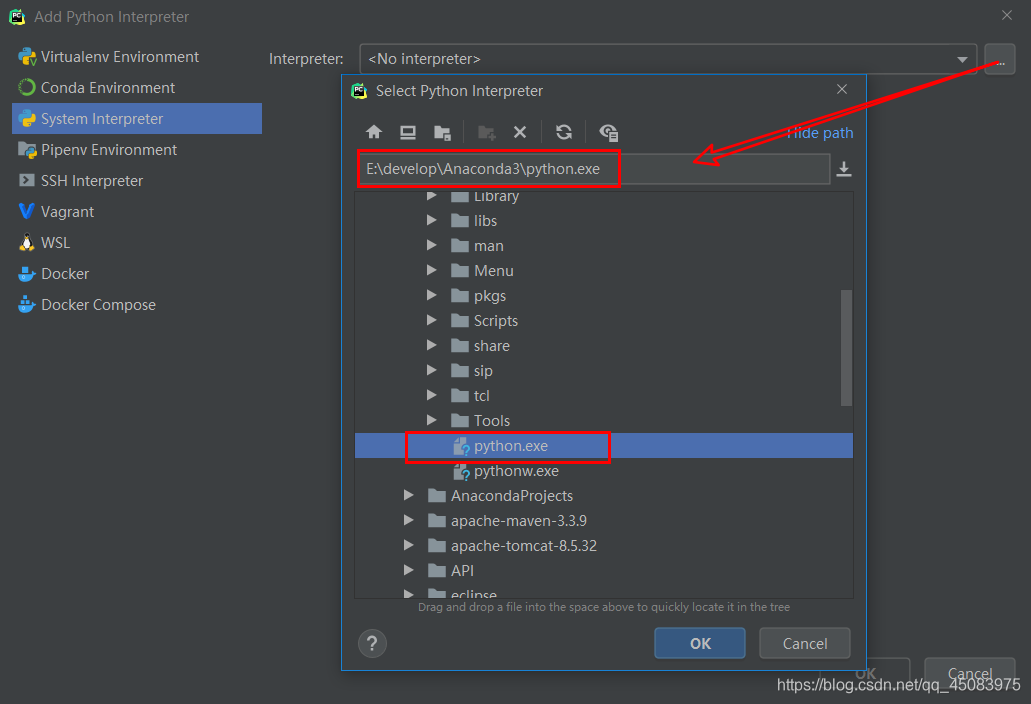Select the share folder row
1031x704 pixels.
click(604, 346)
